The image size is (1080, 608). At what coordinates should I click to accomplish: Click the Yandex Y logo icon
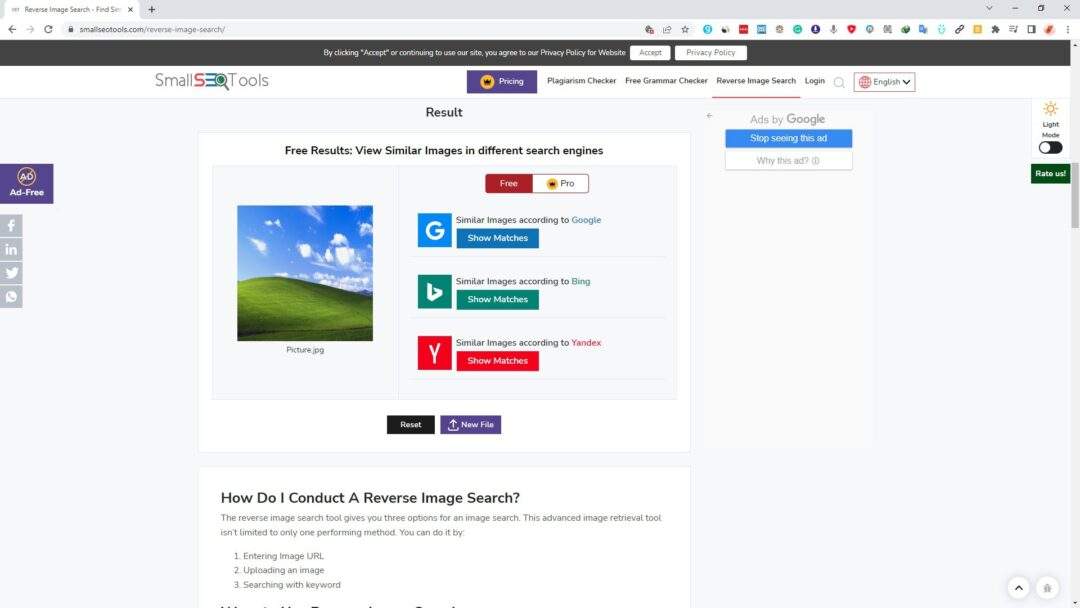[435, 353]
